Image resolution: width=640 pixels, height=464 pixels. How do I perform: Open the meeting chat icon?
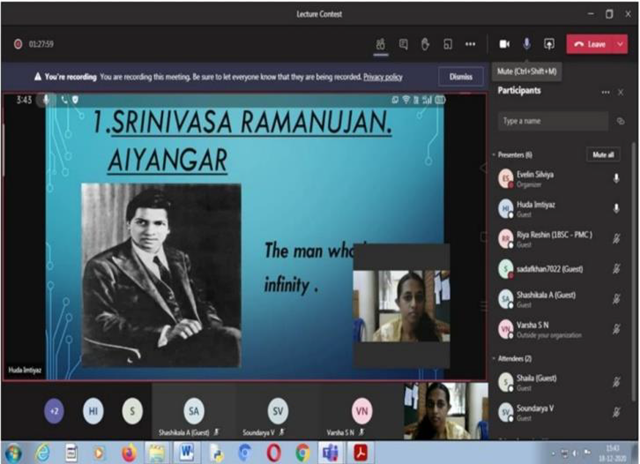click(403, 44)
